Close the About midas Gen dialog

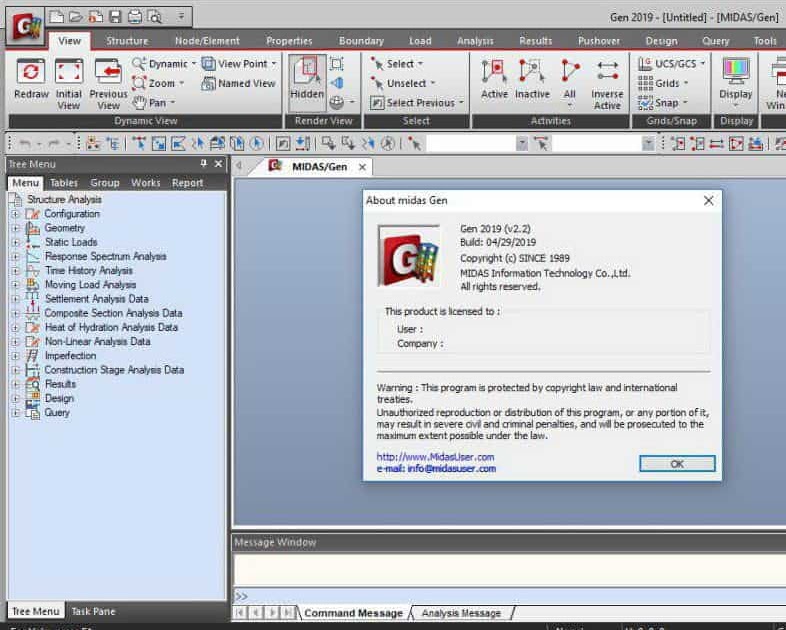click(x=708, y=200)
